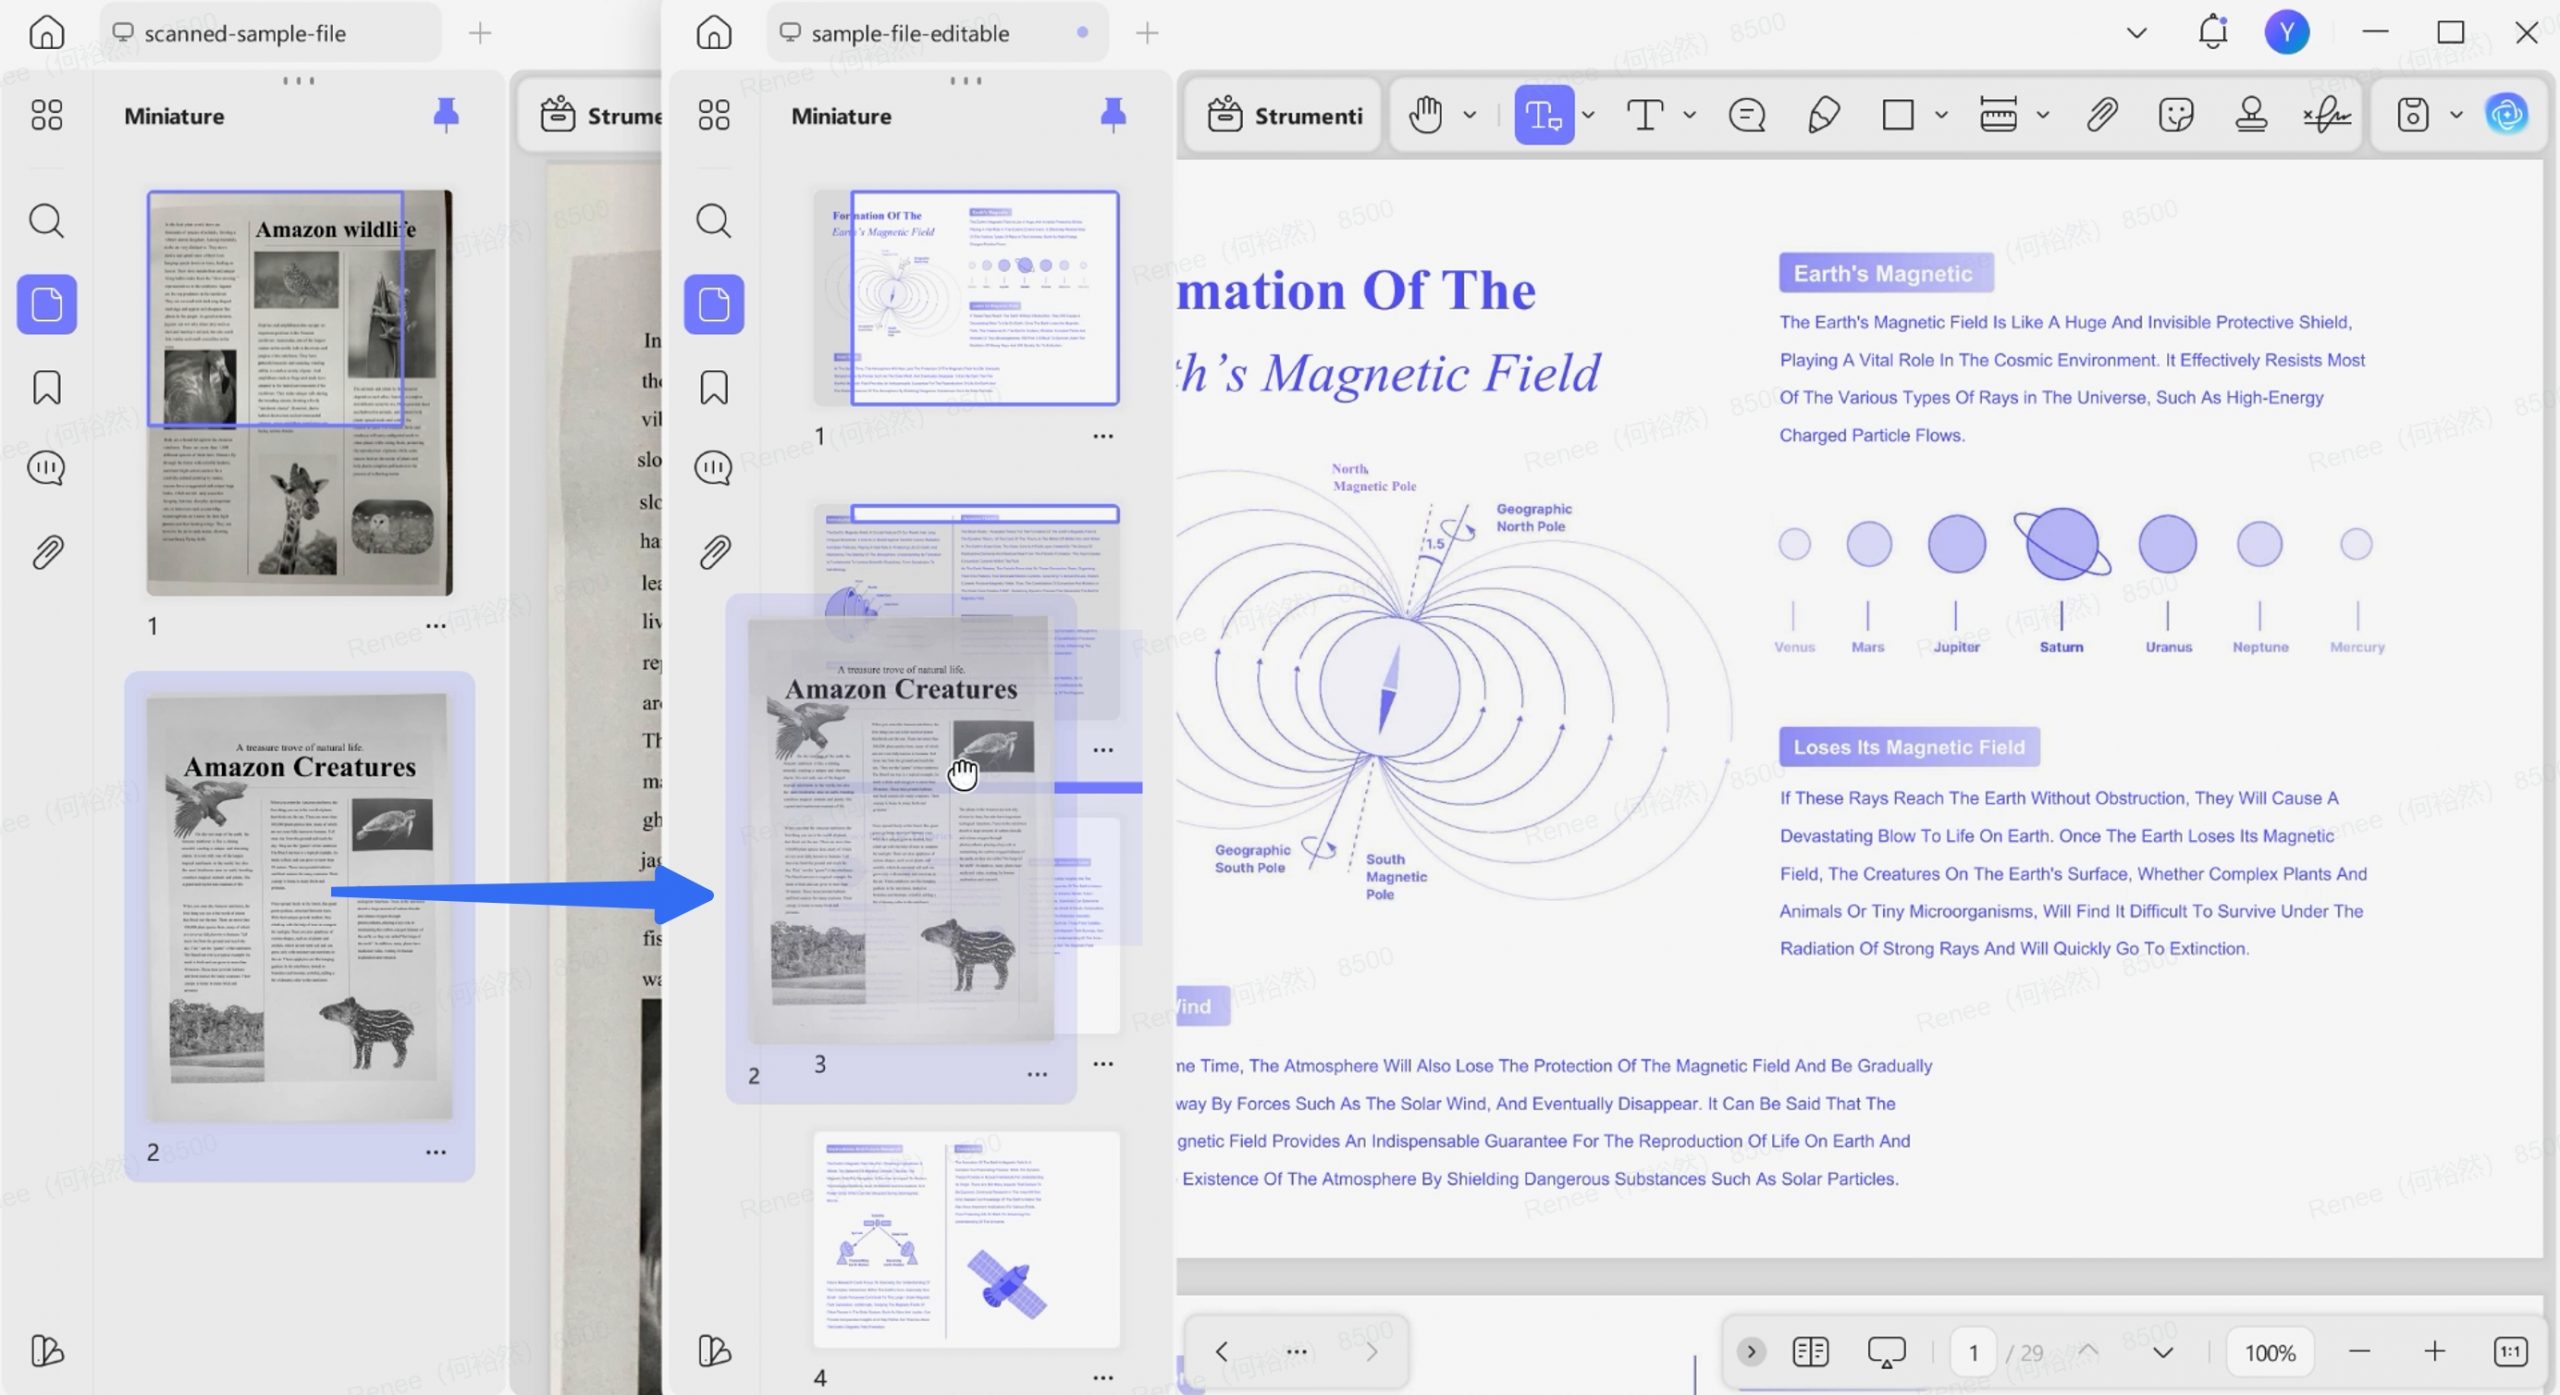
Task: Click home icon in sample-file-editable window
Action: point(714,33)
